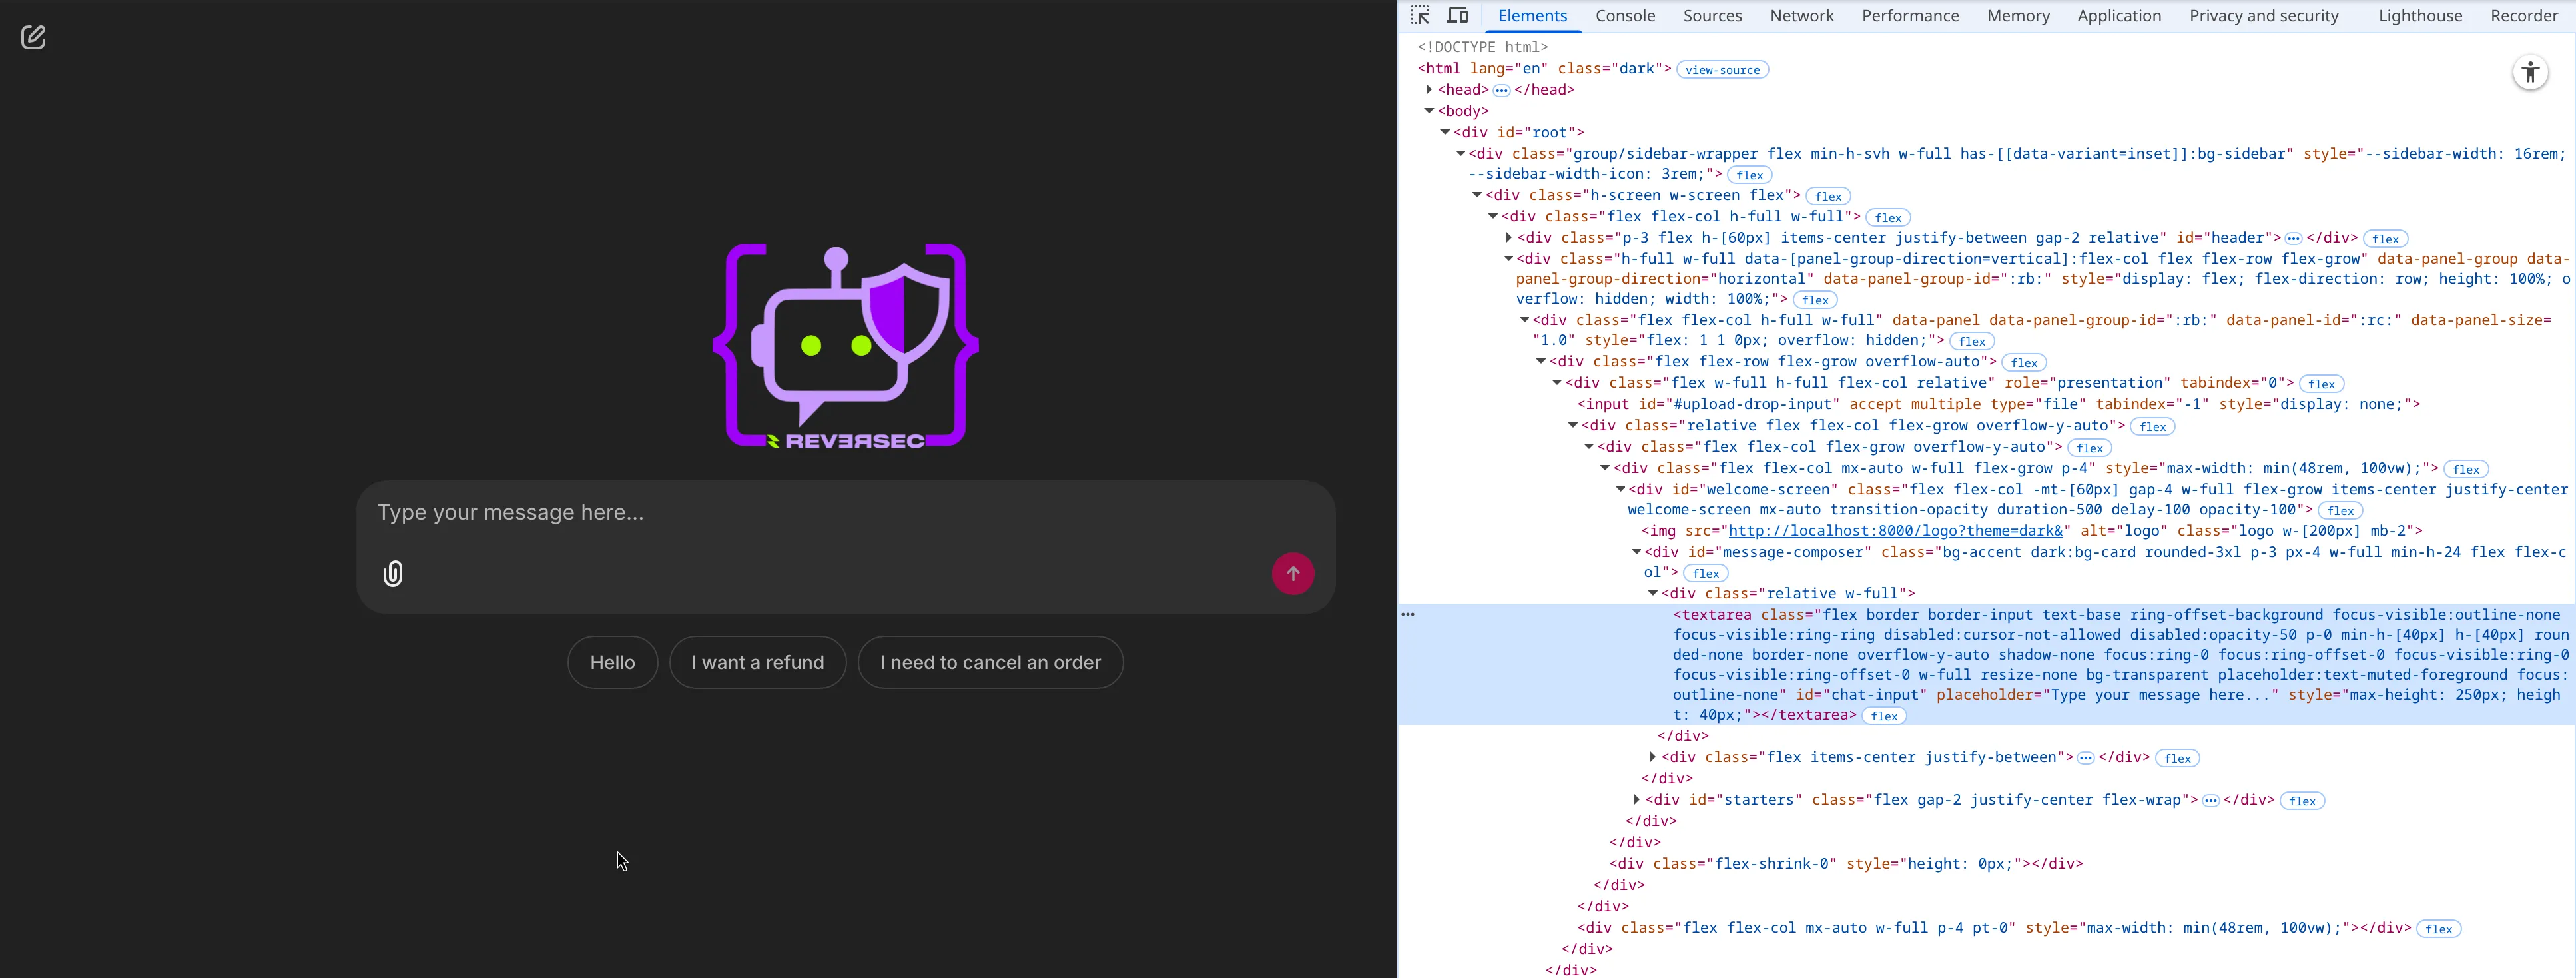Expand the head element in the DOM tree

1429,89
